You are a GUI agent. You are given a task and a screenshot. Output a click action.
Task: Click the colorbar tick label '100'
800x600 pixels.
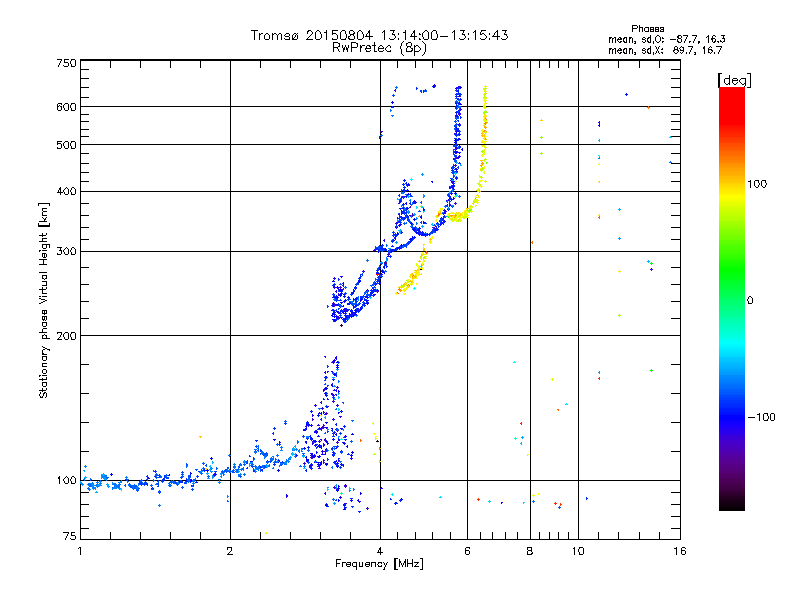pos(757,184)
